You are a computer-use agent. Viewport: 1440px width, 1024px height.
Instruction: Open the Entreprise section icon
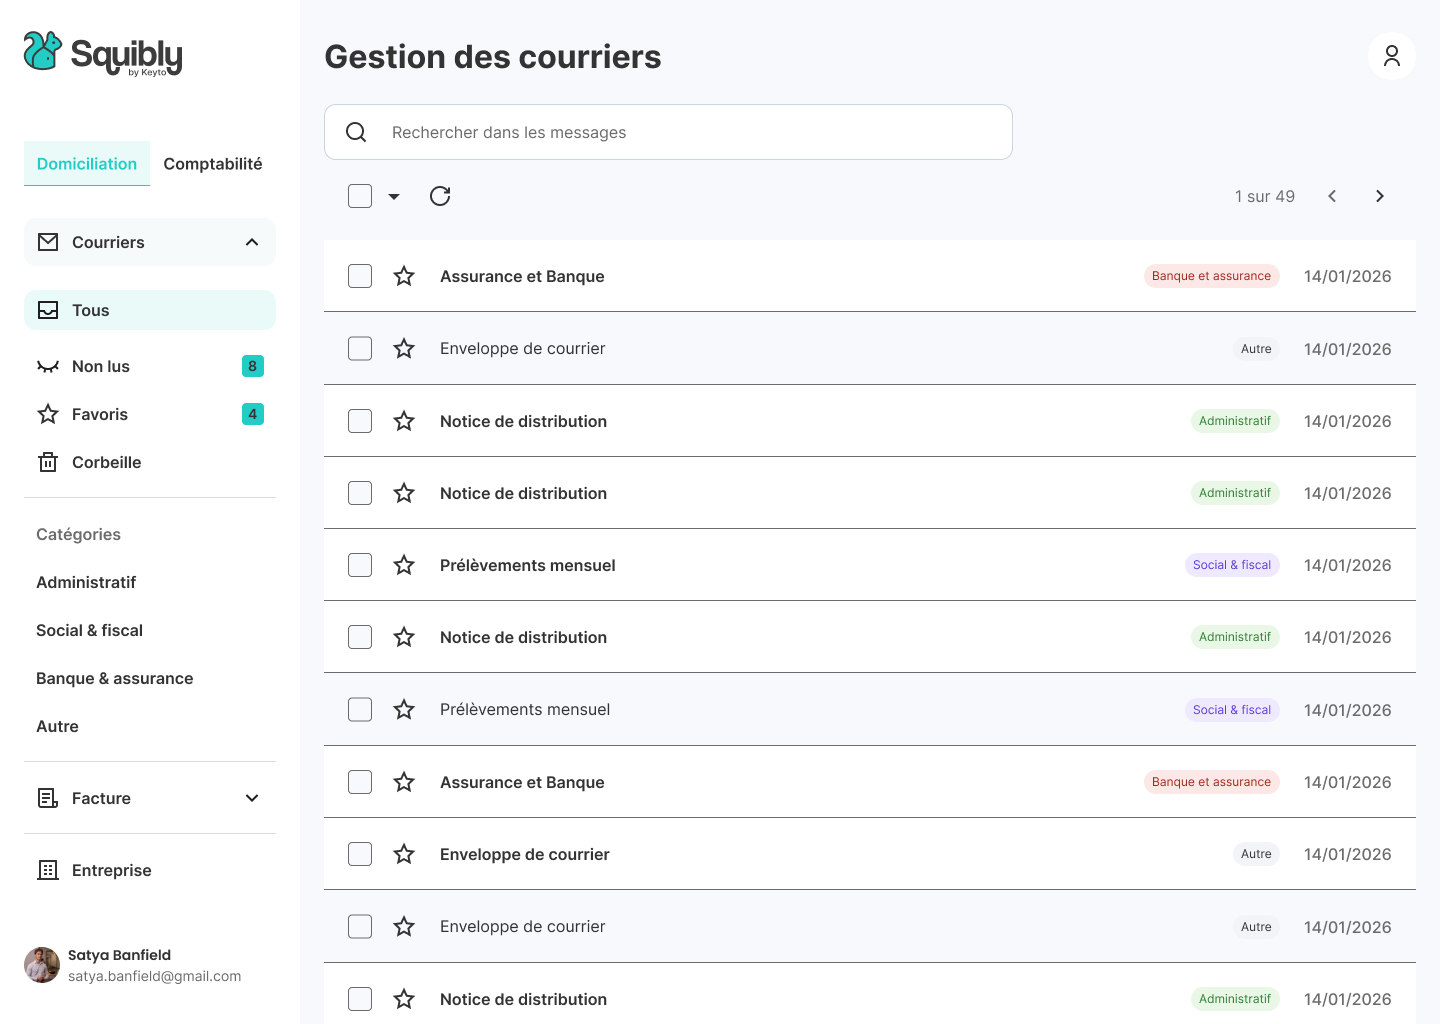pyautogui.click(x=47, y=870)
